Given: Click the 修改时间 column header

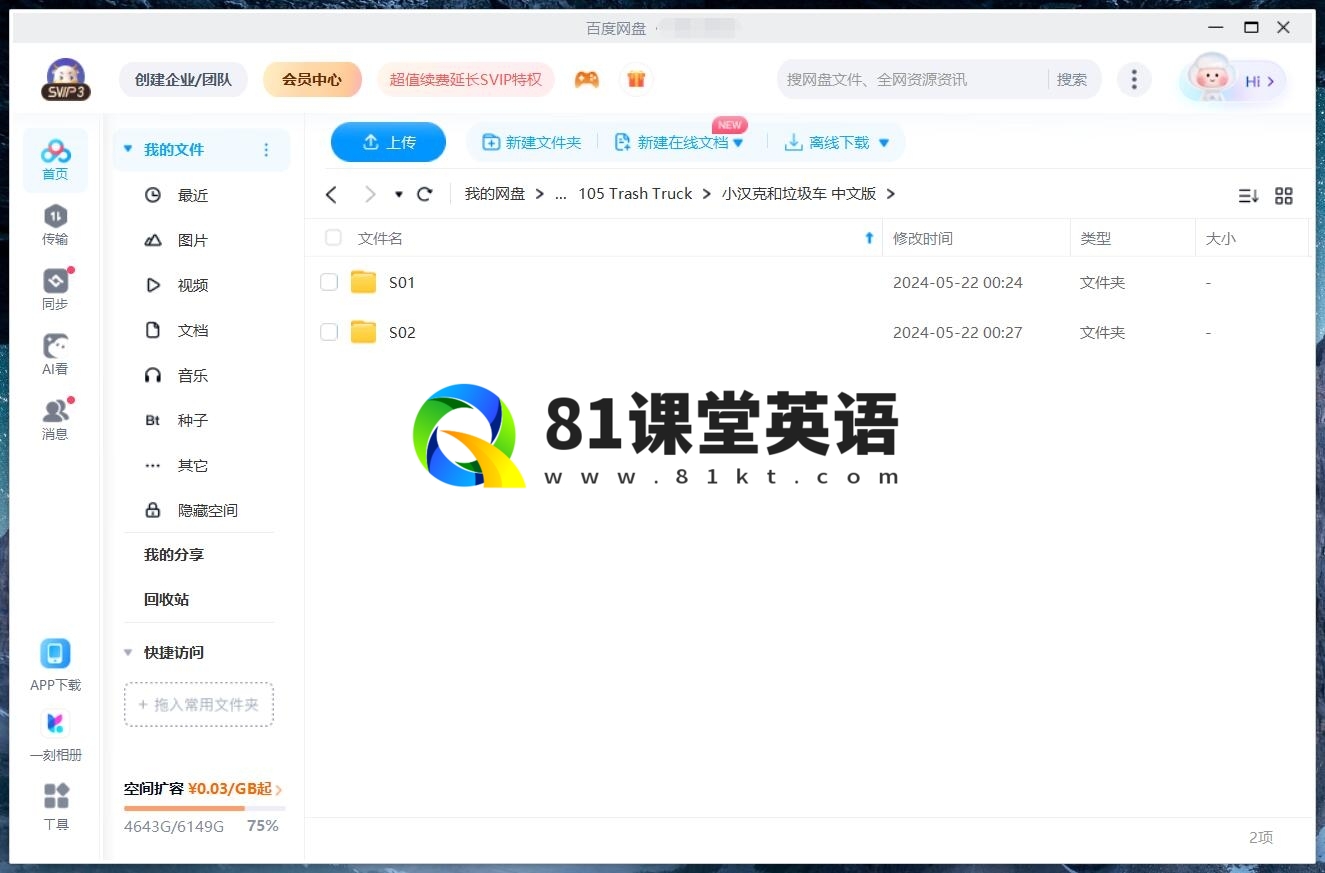Looking at the screenshot, I should 922,238.
